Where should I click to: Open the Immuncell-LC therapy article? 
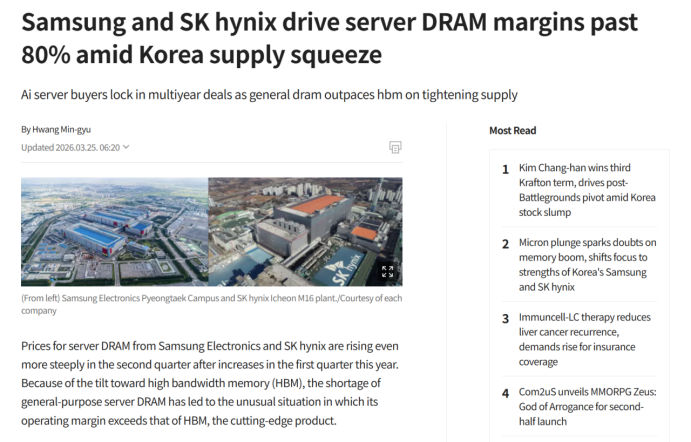pyautogui.click(x=584, y=339)
